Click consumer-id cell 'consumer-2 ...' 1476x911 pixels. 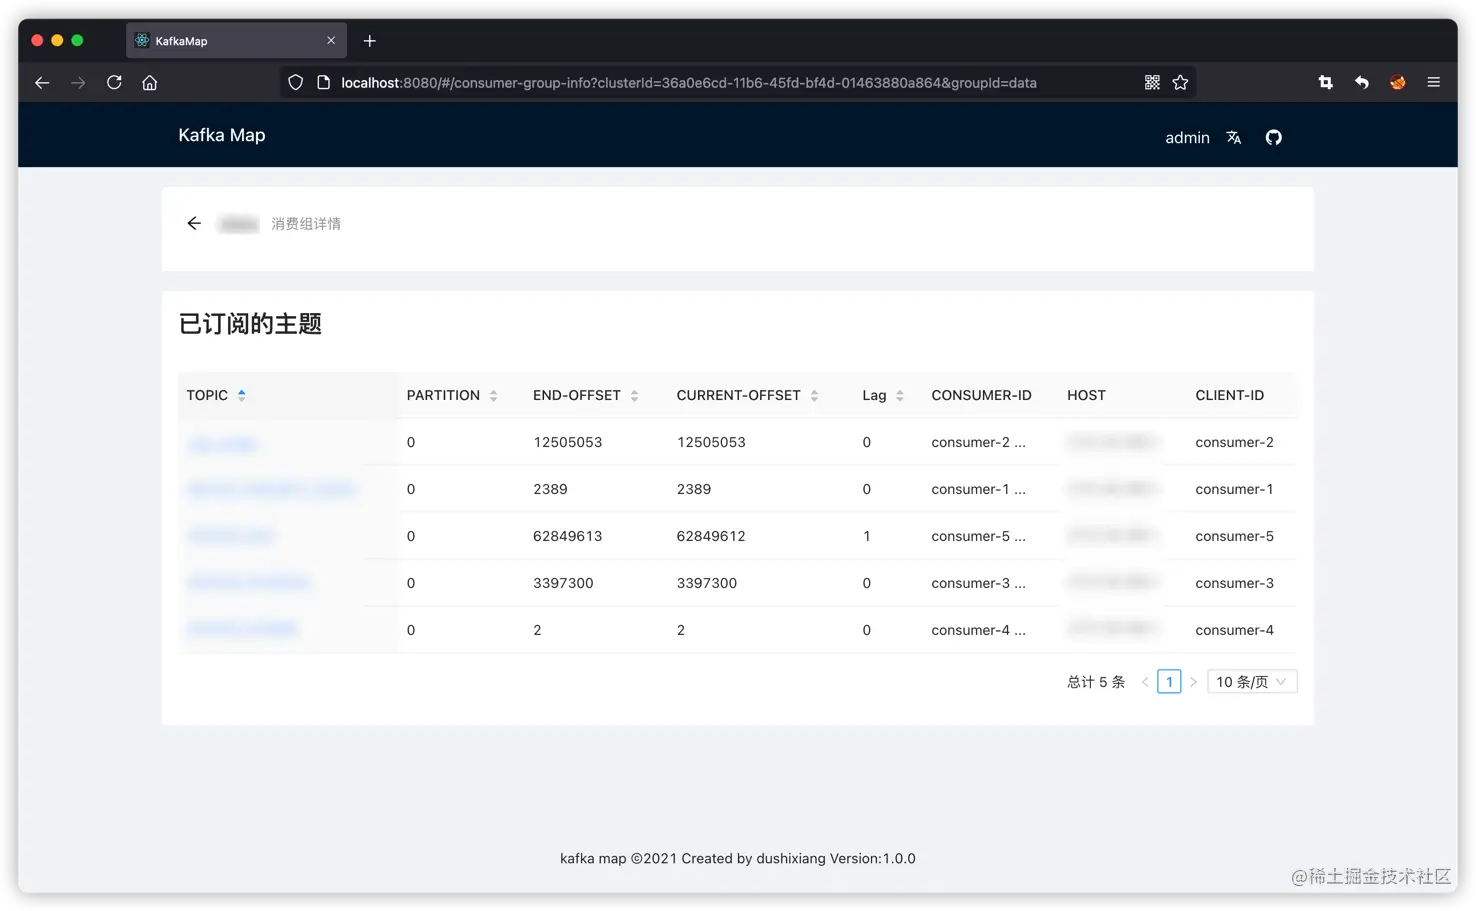(978, 442)
